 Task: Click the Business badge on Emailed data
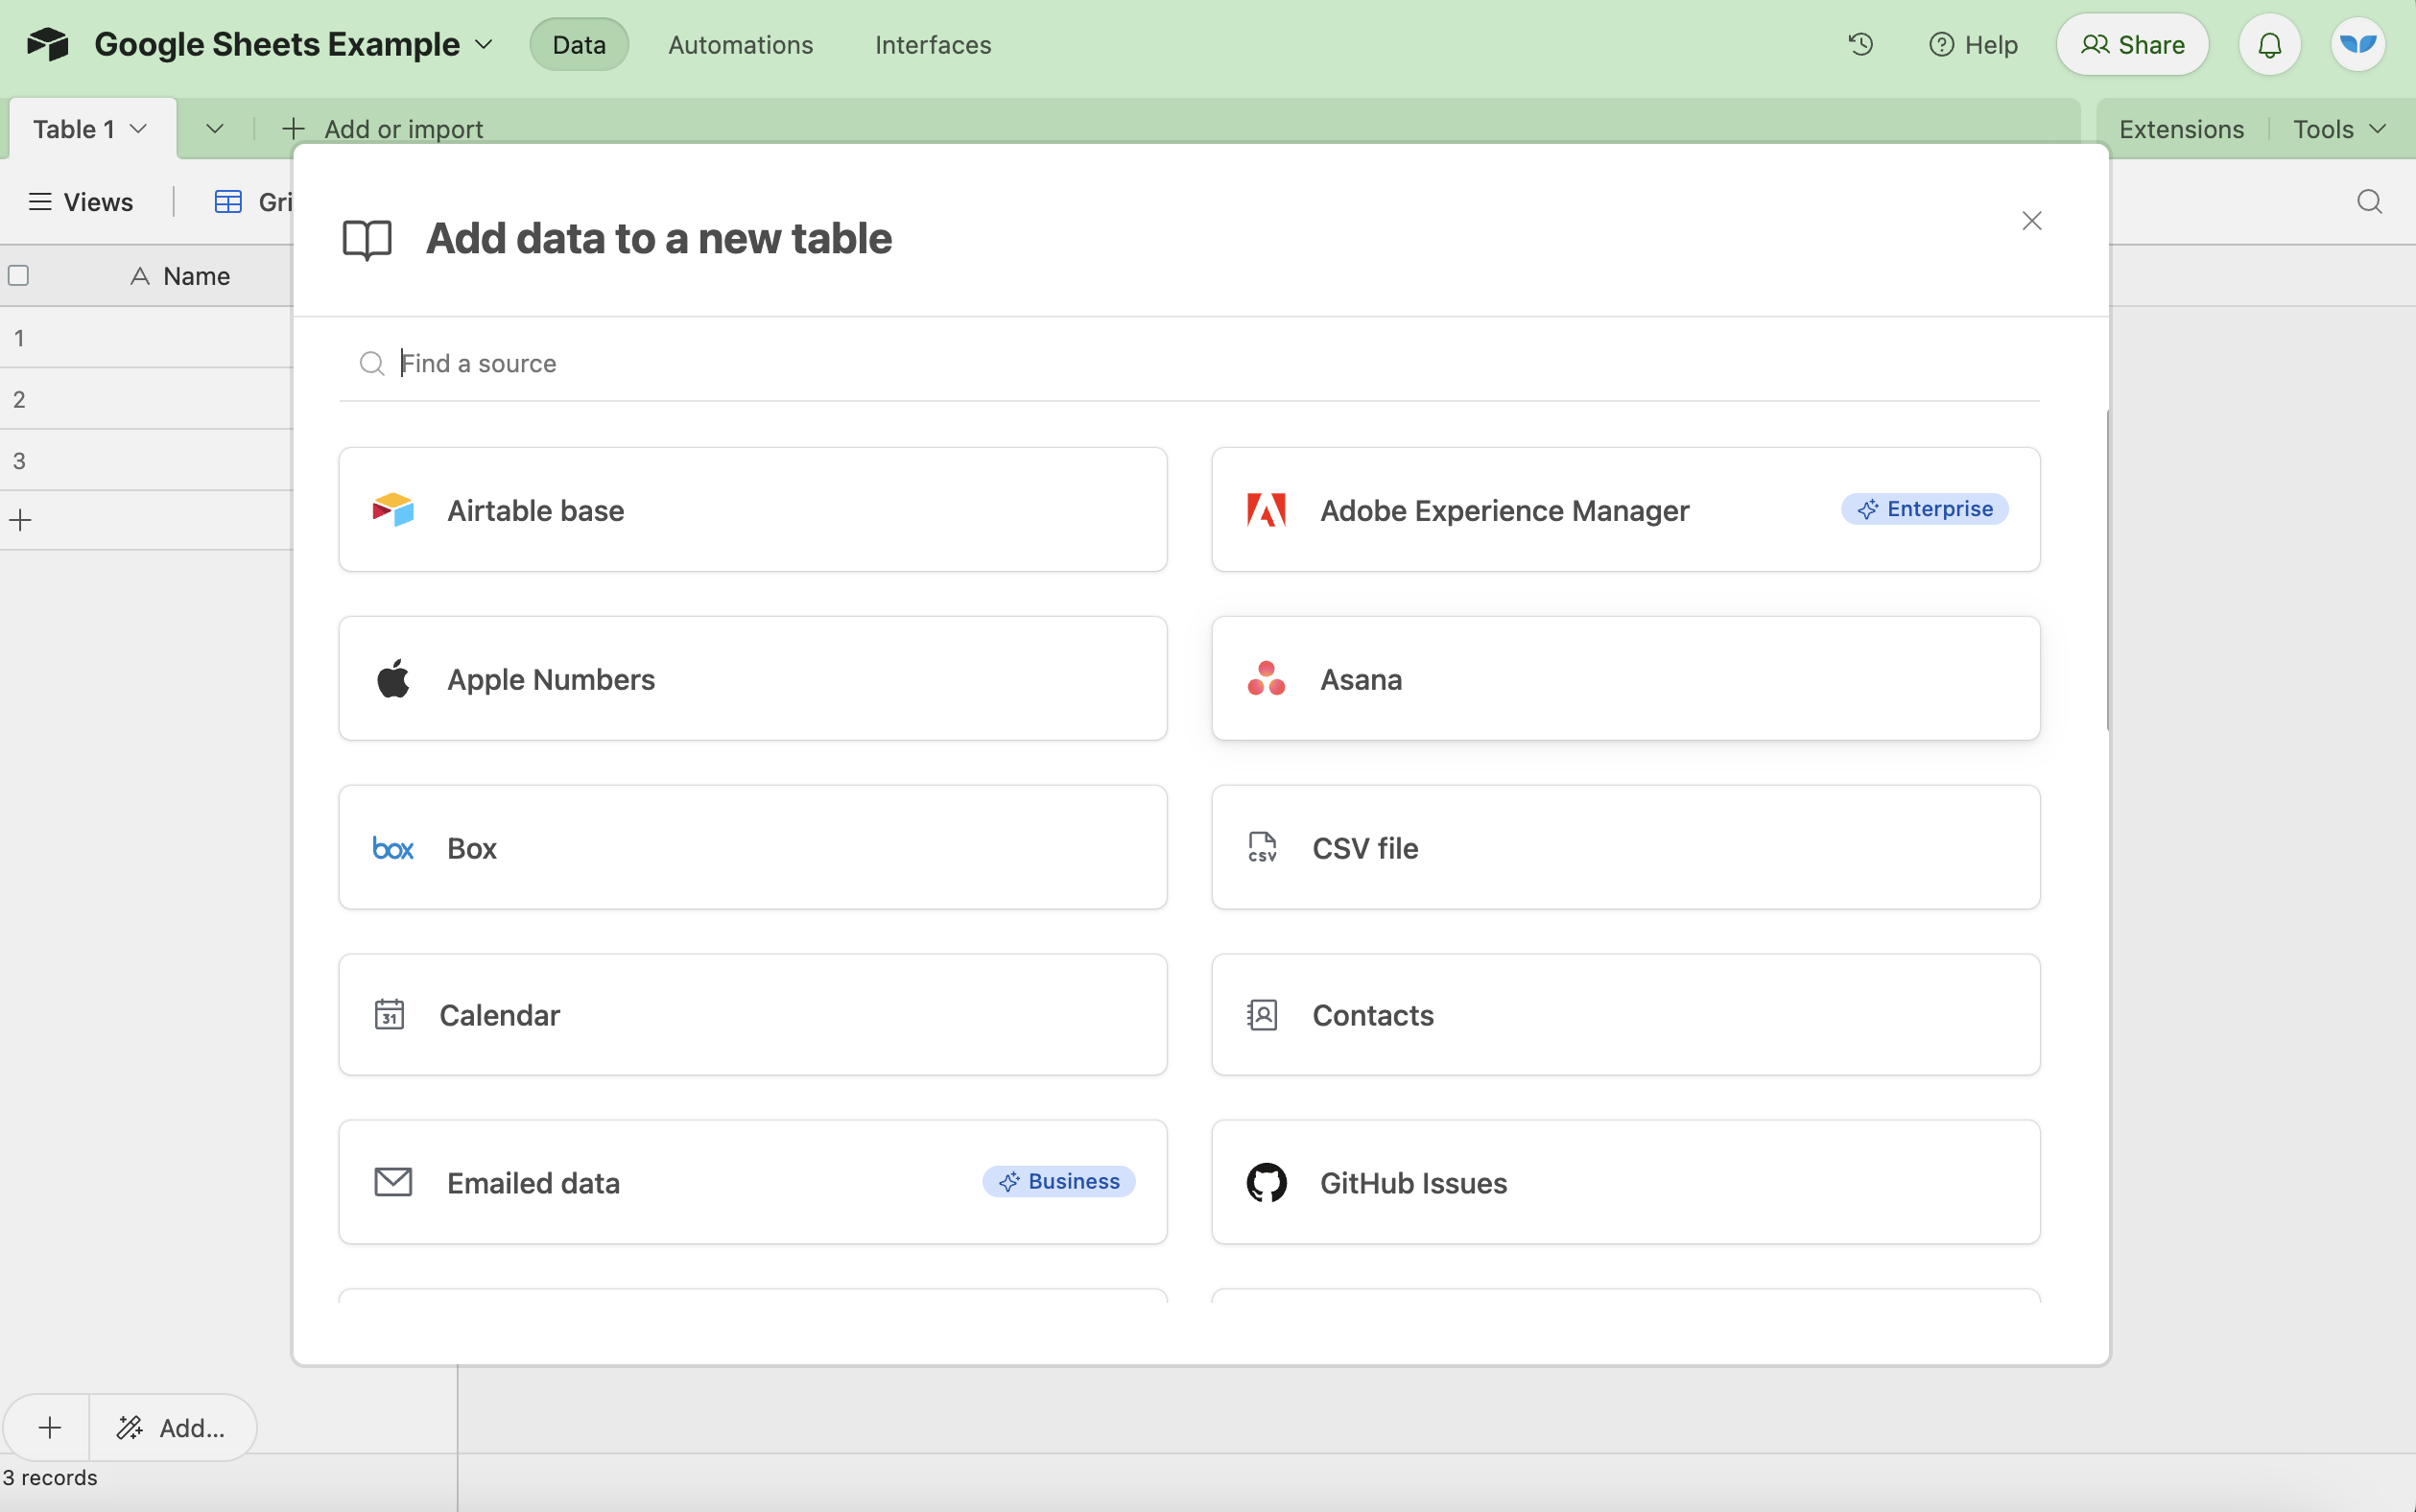coord(1058,1181)
